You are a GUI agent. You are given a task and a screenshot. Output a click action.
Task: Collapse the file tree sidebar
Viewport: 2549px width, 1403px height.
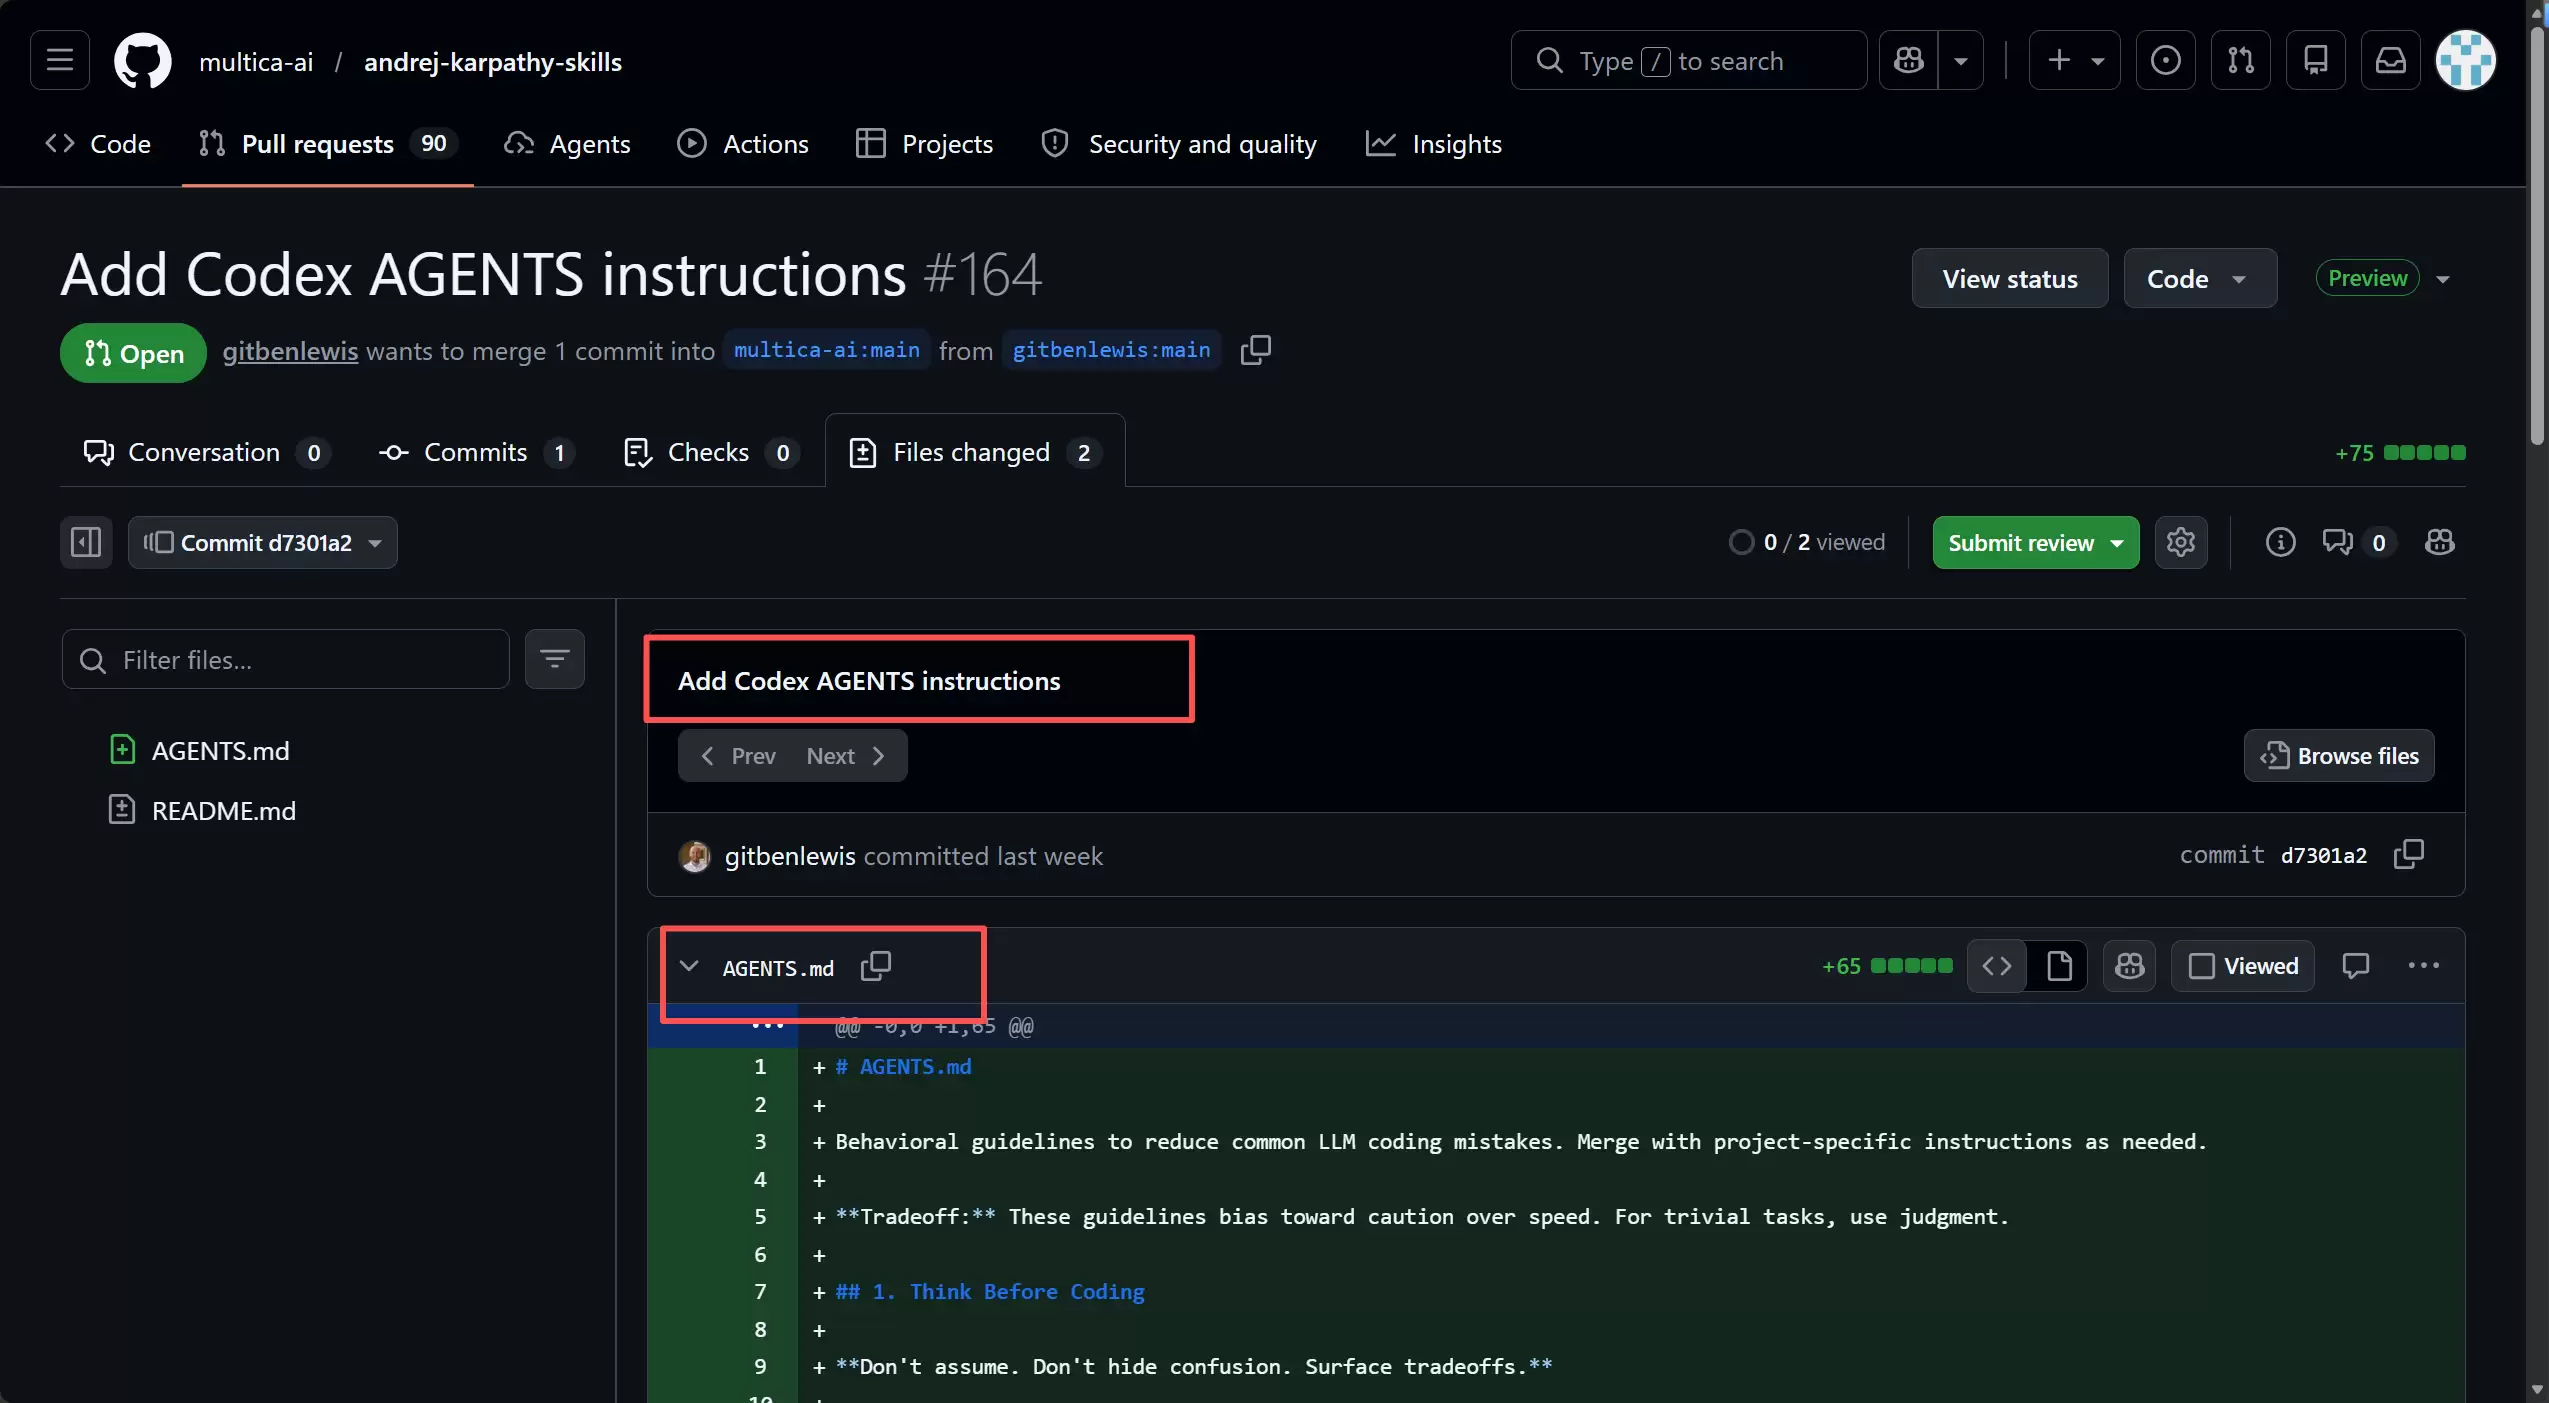[x=86, y=542]
